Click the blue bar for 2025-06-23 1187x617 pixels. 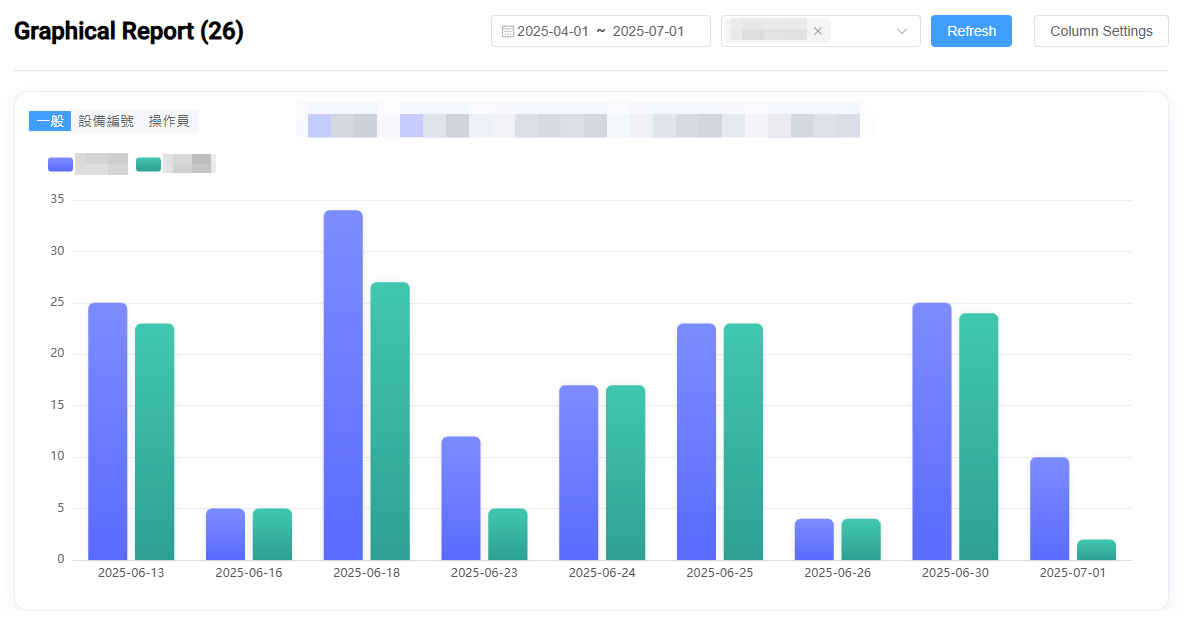coord(461,497)
